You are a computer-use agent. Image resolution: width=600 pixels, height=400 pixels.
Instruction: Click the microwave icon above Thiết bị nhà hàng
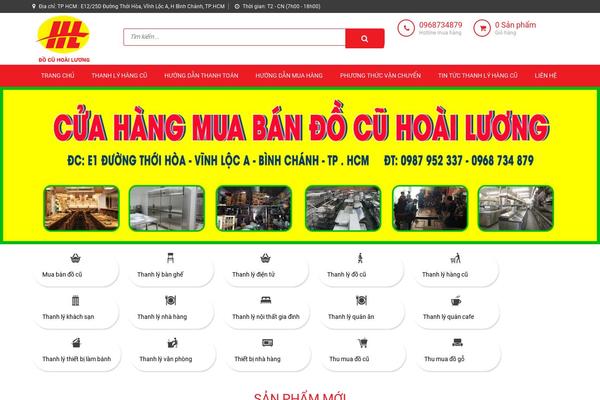tap(267, 343)
